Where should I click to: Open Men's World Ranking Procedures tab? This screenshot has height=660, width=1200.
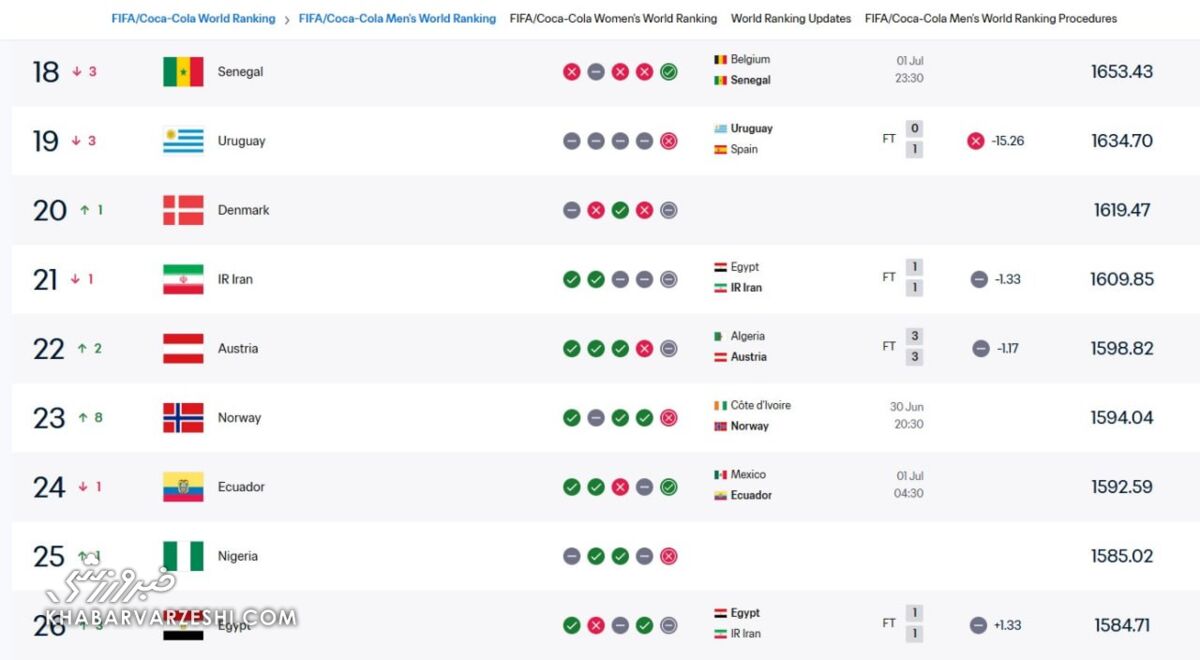991,18
